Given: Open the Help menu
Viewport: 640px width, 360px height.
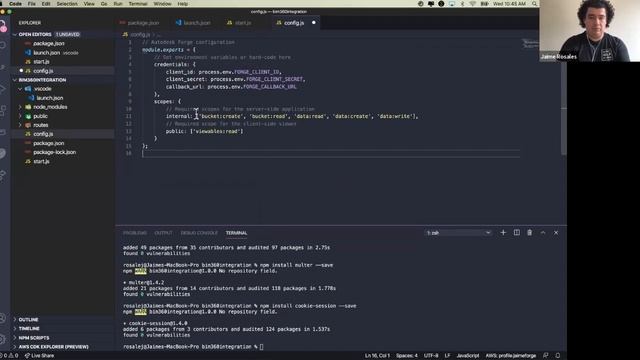Looking at the screenshot, I should 183,4.
